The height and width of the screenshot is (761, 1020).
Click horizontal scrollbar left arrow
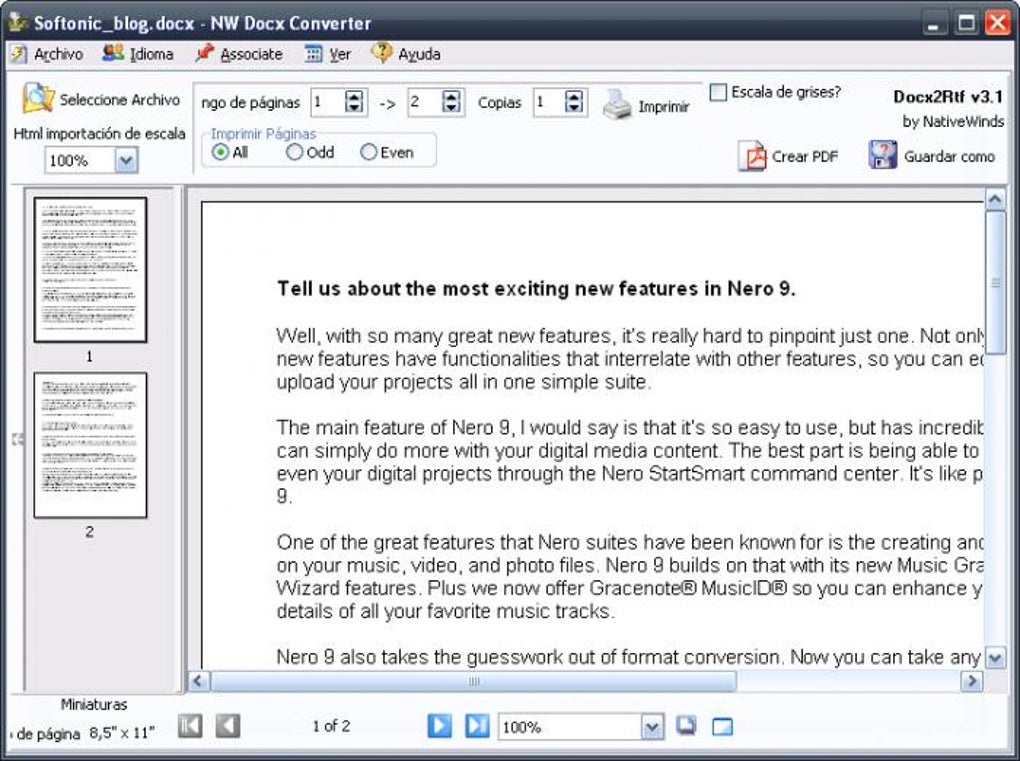pyautogui.click(x=198, y=681)
